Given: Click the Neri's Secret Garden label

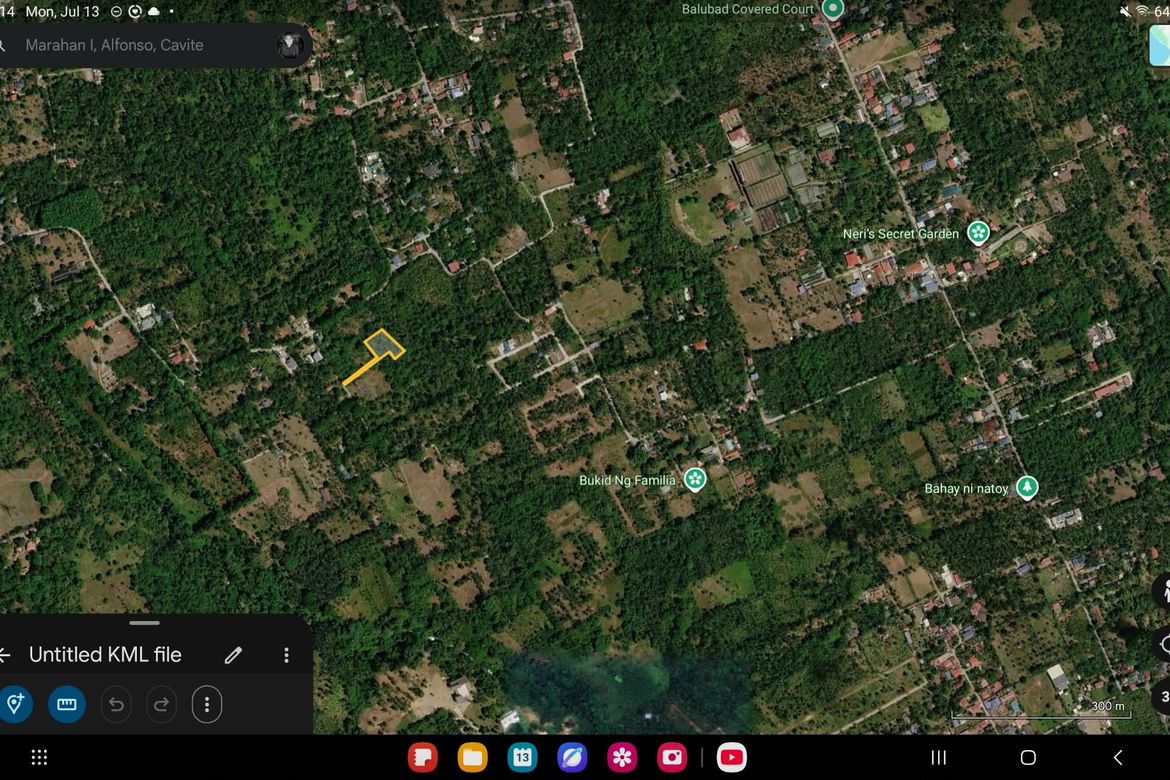Looking at the screenshot, I should [901, 234].
